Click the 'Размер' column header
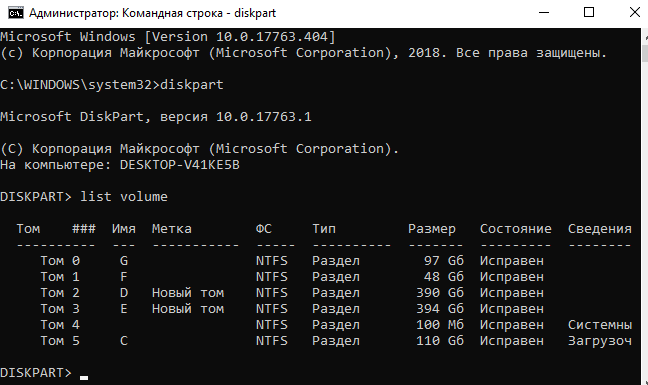The width and height of the screenshot is (648, 385). coord(432,229)
